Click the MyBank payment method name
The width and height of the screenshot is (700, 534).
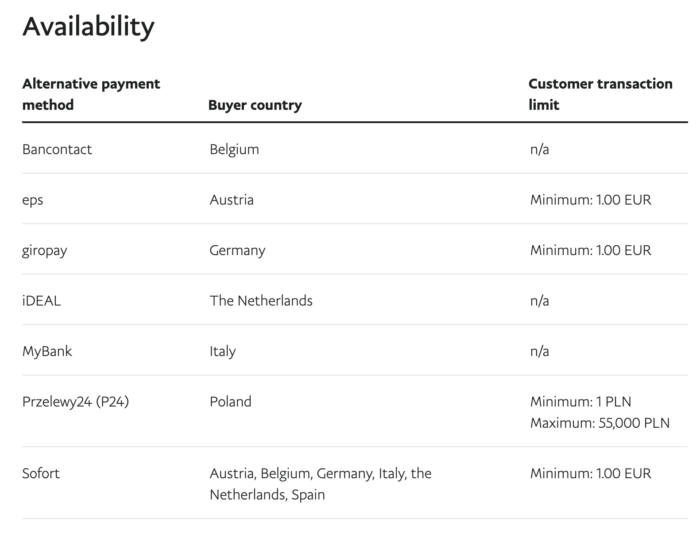[x=47, y=351]
